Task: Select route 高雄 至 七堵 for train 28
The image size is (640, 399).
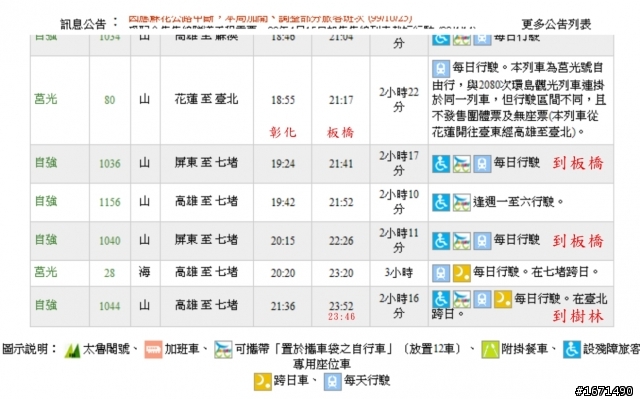Action: 206,272
